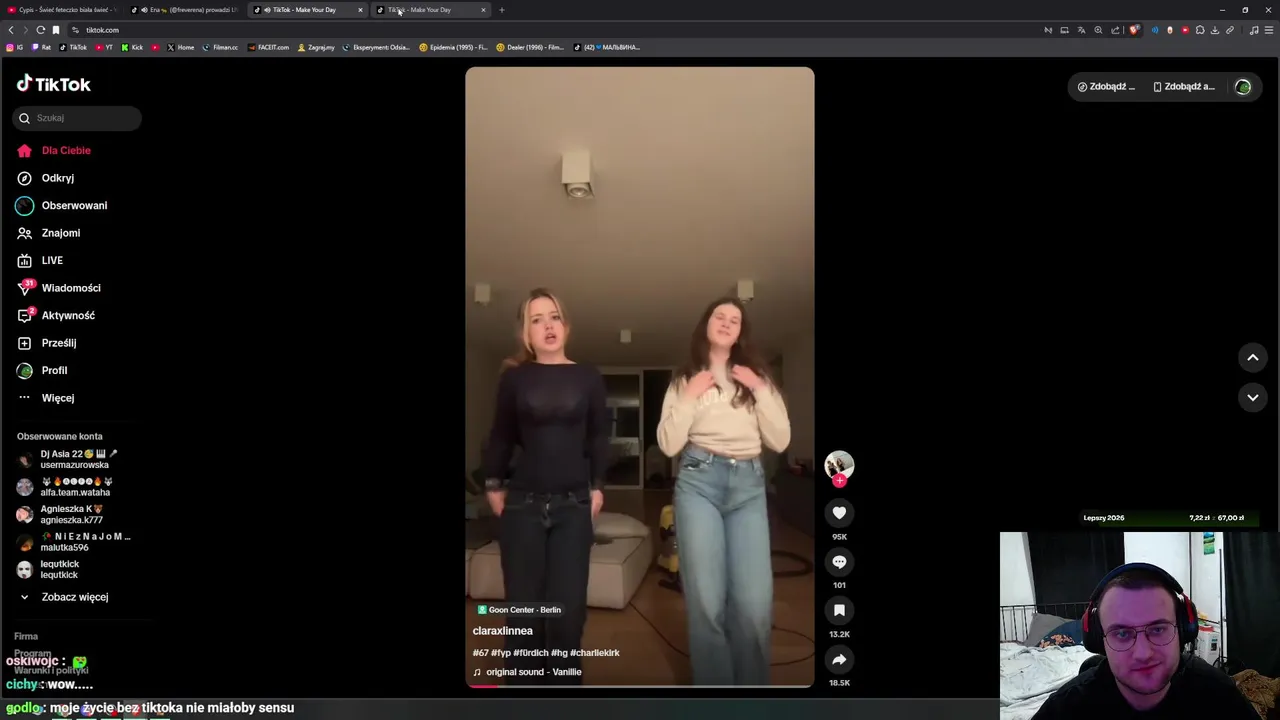Click translate page icon
The height and width of the screenshot is (720, 1280).
click(1081, 30)
